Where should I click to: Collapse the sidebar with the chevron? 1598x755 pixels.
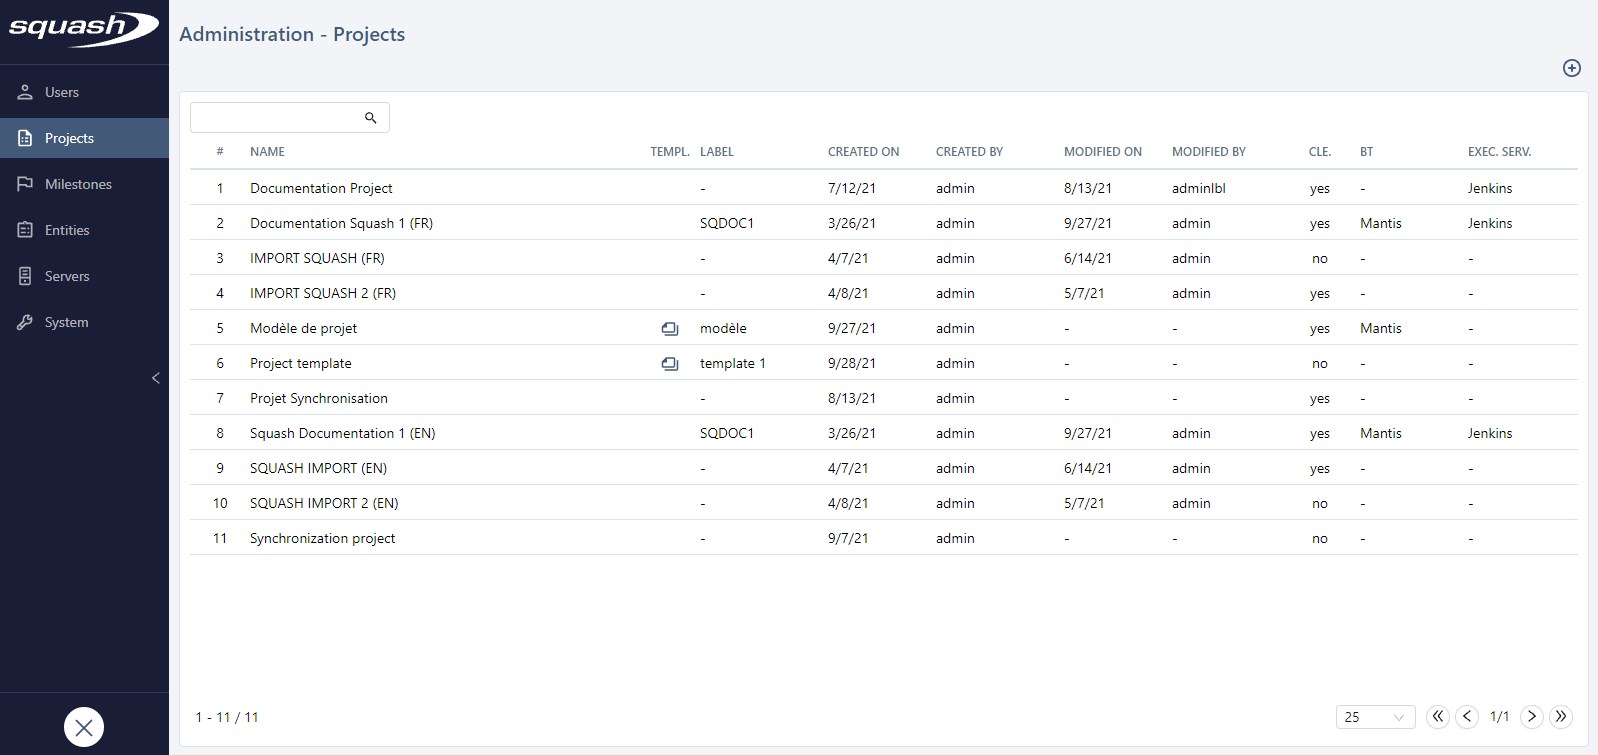click(155, 378)
